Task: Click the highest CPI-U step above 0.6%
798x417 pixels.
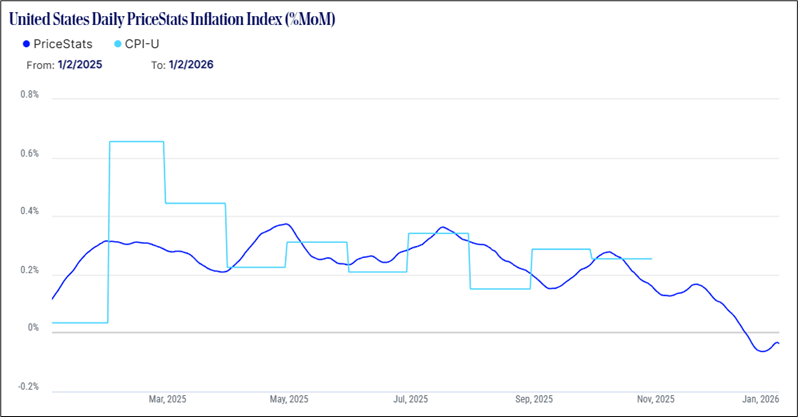Action: (136, 142)
